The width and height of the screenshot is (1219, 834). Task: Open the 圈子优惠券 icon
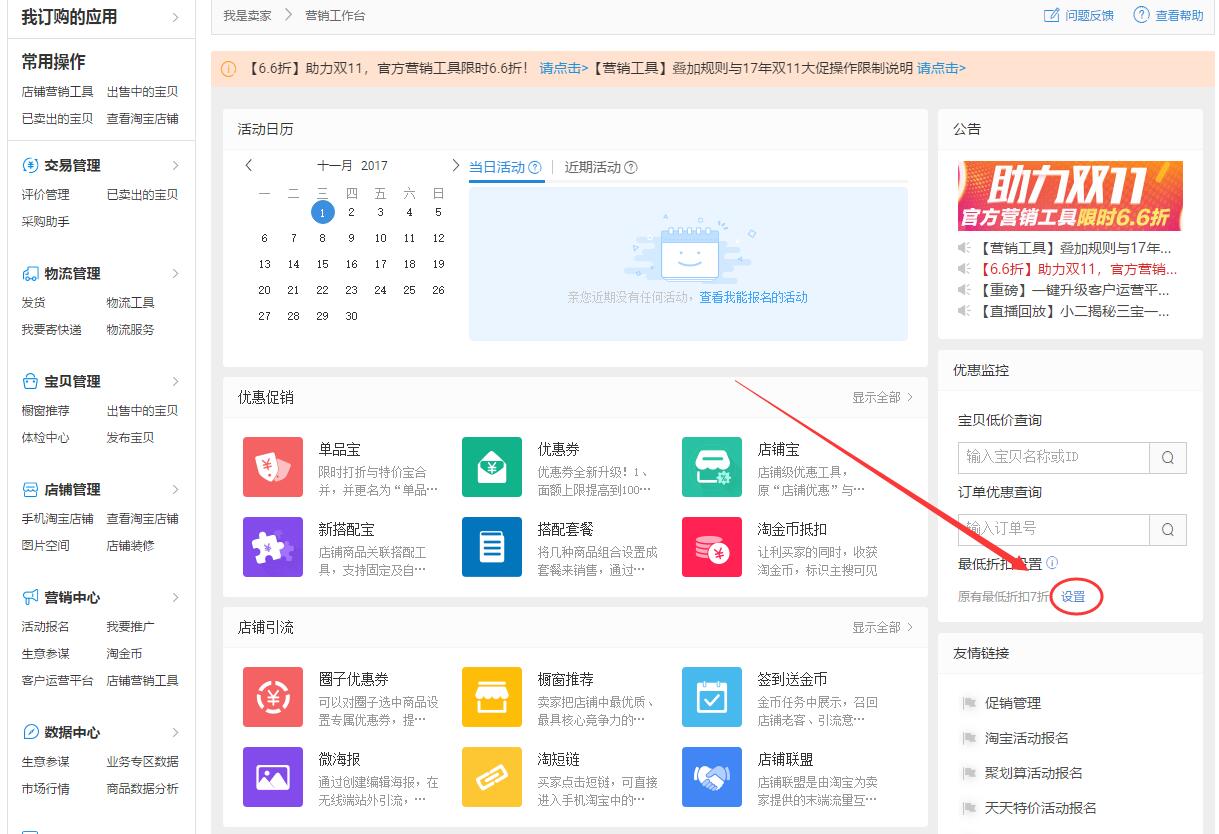tap(273, 697)
